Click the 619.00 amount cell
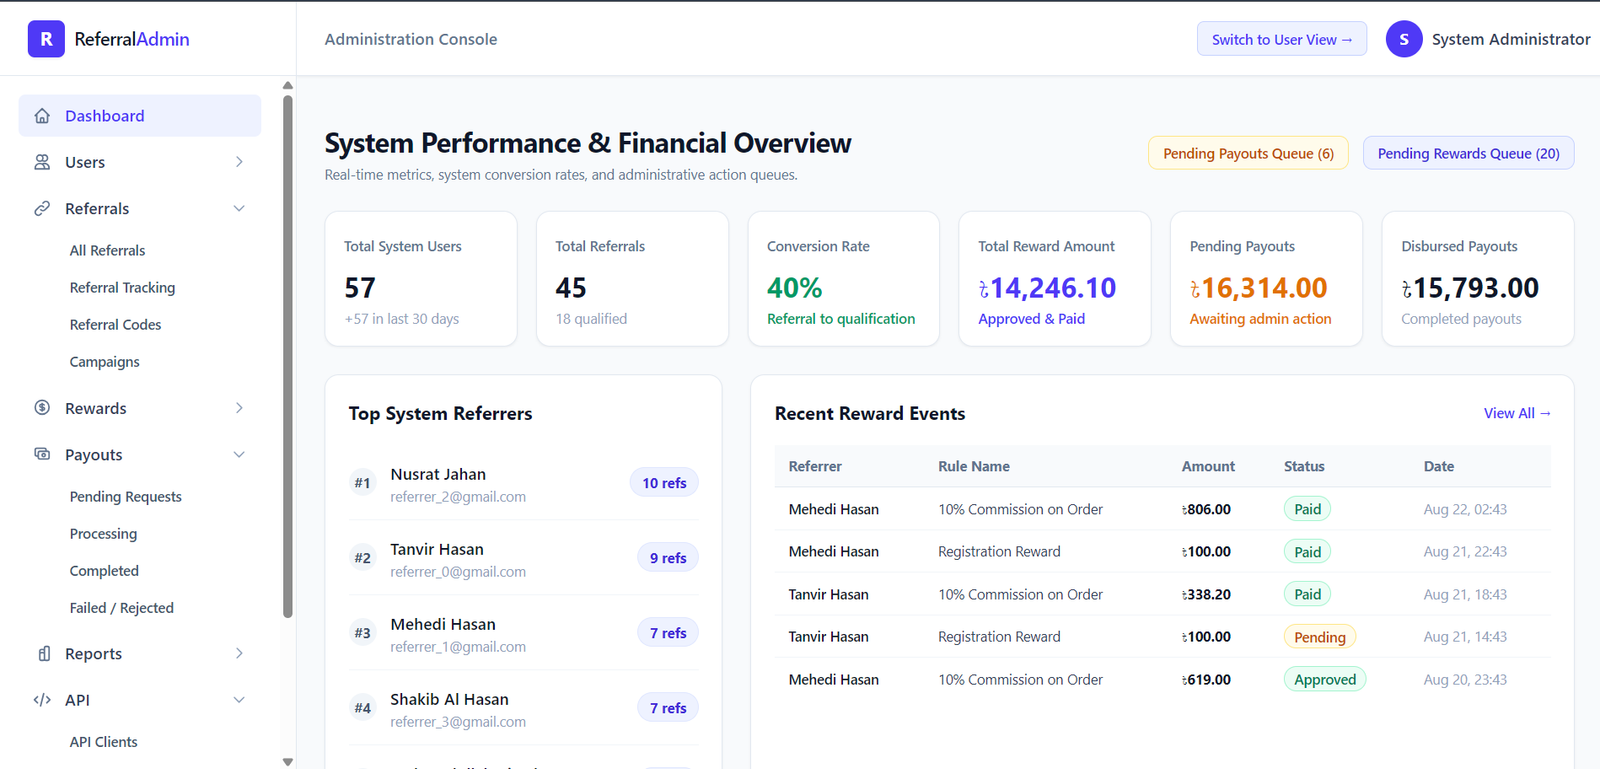Screen dimensions: 1600x769 (1206, 679)
